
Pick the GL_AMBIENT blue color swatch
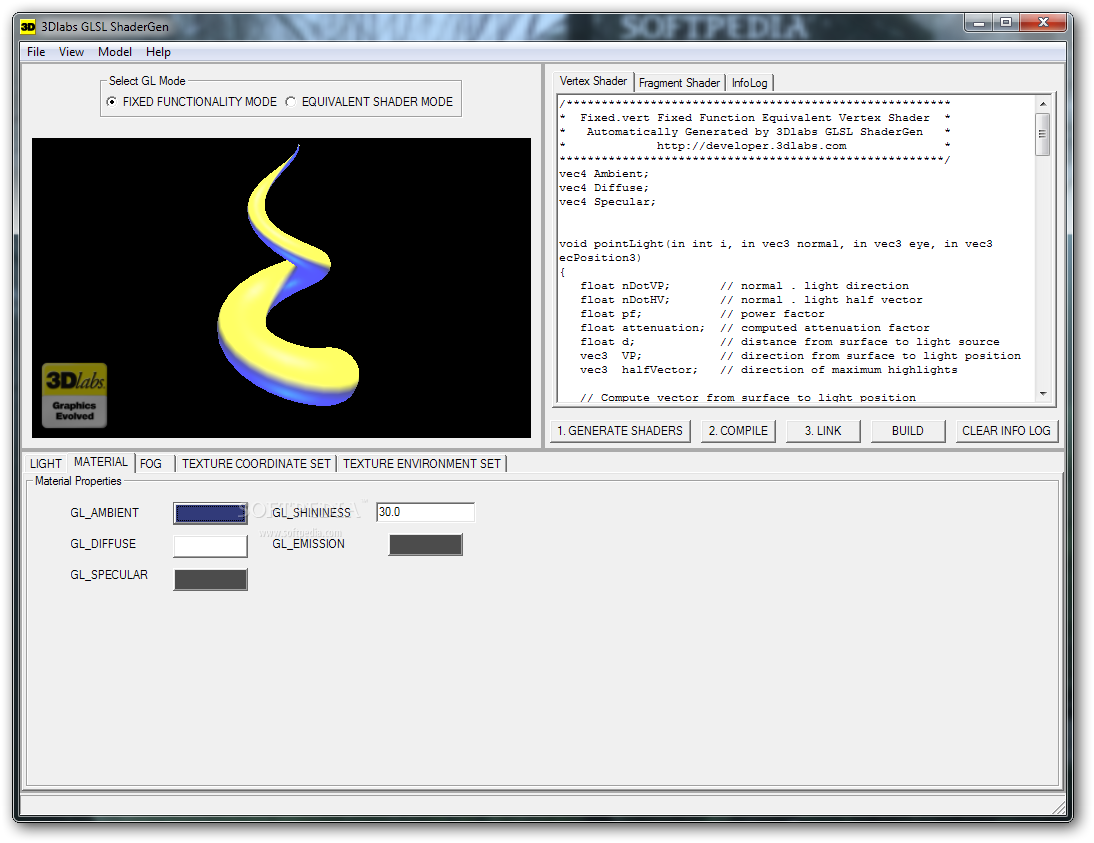point(210,514)
